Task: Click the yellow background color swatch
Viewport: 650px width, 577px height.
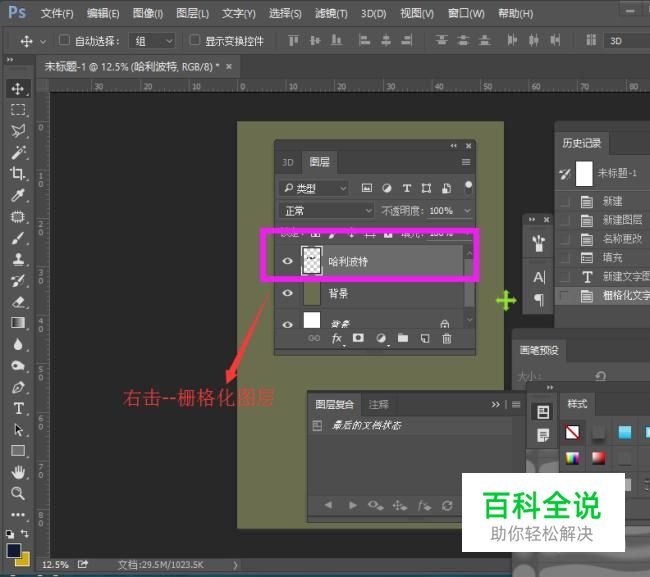Action: [x=24, y=560]
